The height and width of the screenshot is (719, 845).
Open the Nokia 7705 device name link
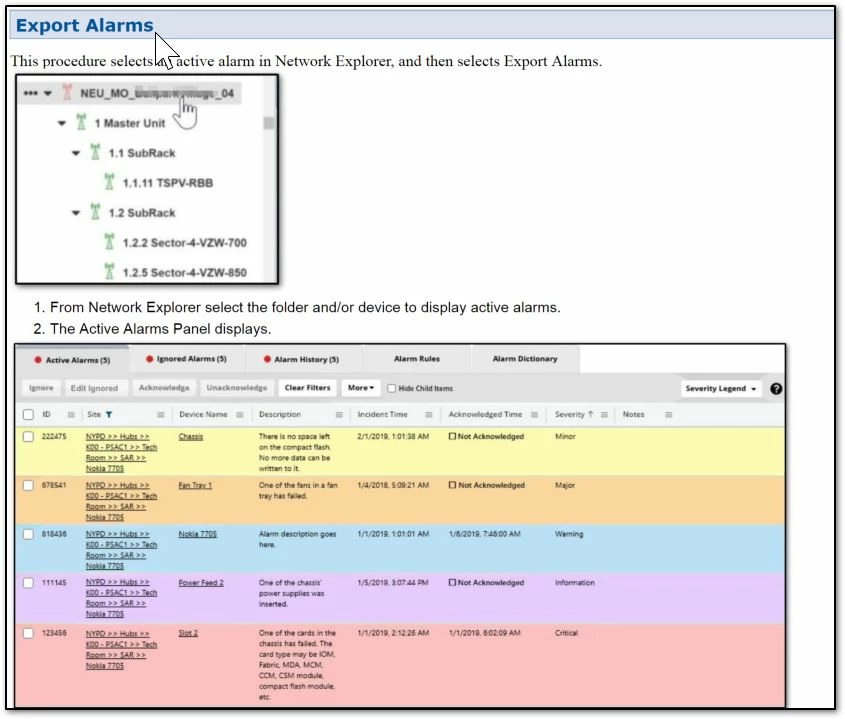198,534
